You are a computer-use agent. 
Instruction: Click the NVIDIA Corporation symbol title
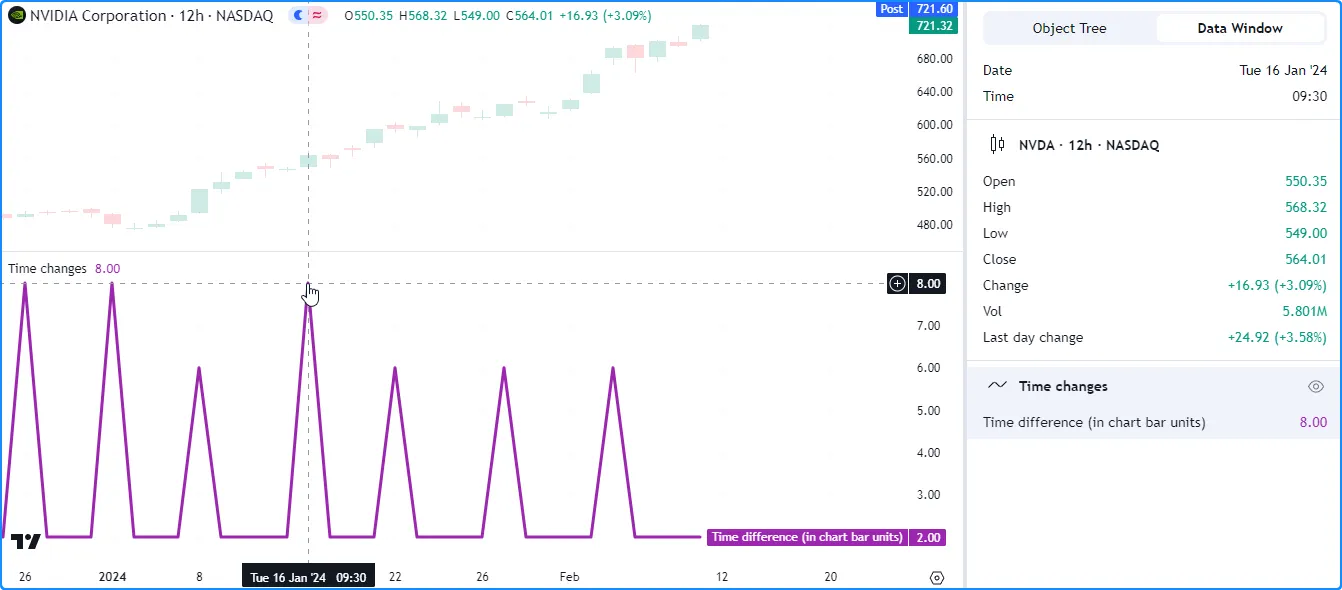click(x=151, y=16)
